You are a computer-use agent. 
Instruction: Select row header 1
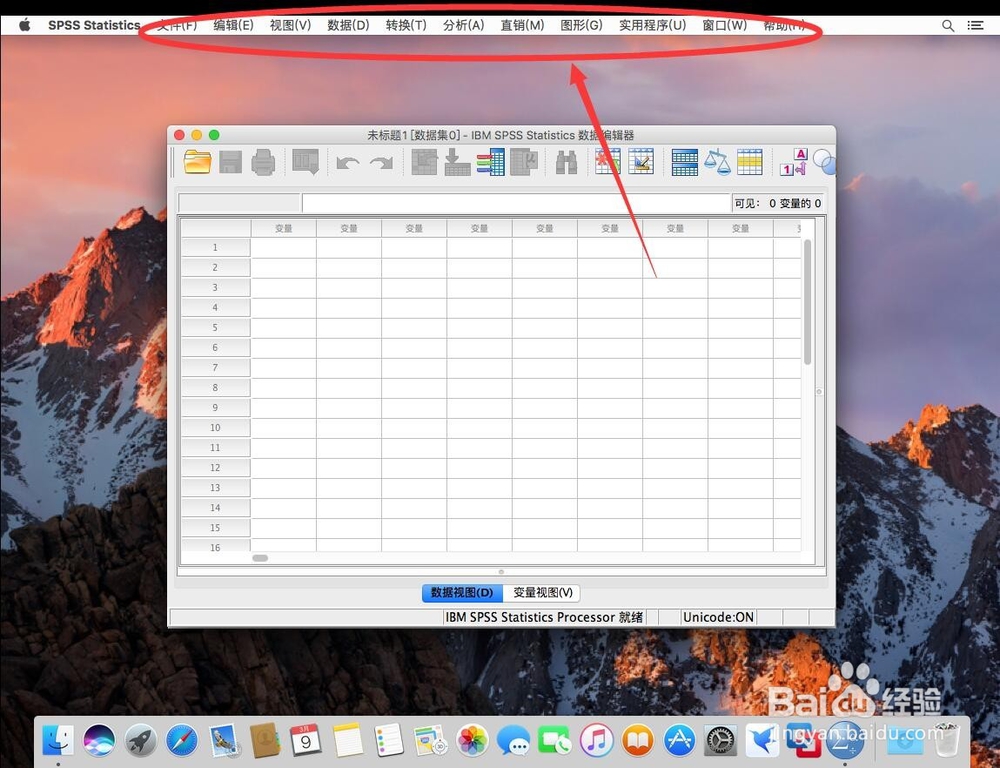216,247
